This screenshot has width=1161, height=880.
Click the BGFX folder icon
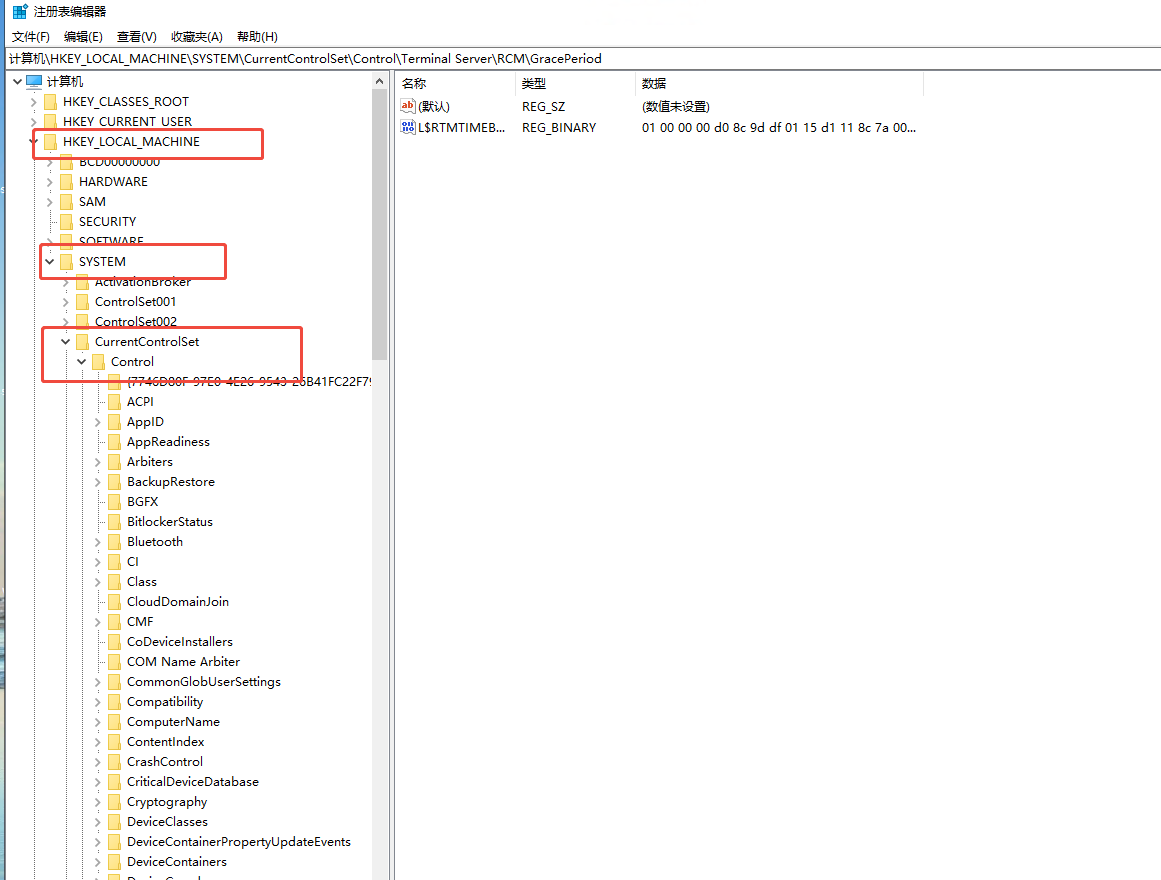114,501
